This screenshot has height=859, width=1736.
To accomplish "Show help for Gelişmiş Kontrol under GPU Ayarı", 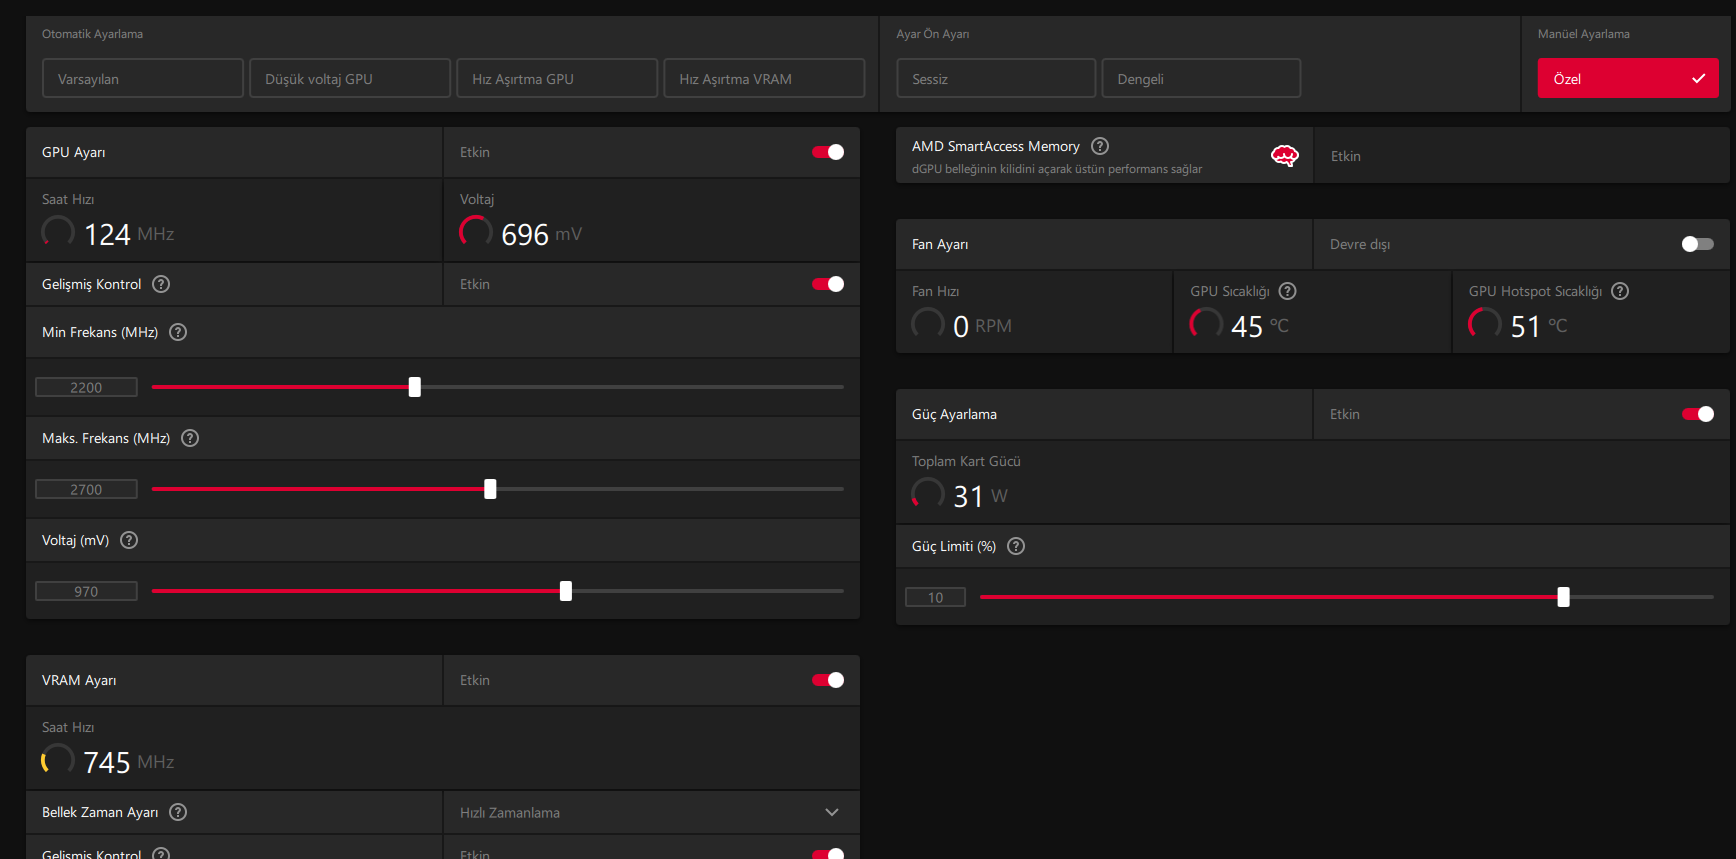I will [x=161, y=284].
